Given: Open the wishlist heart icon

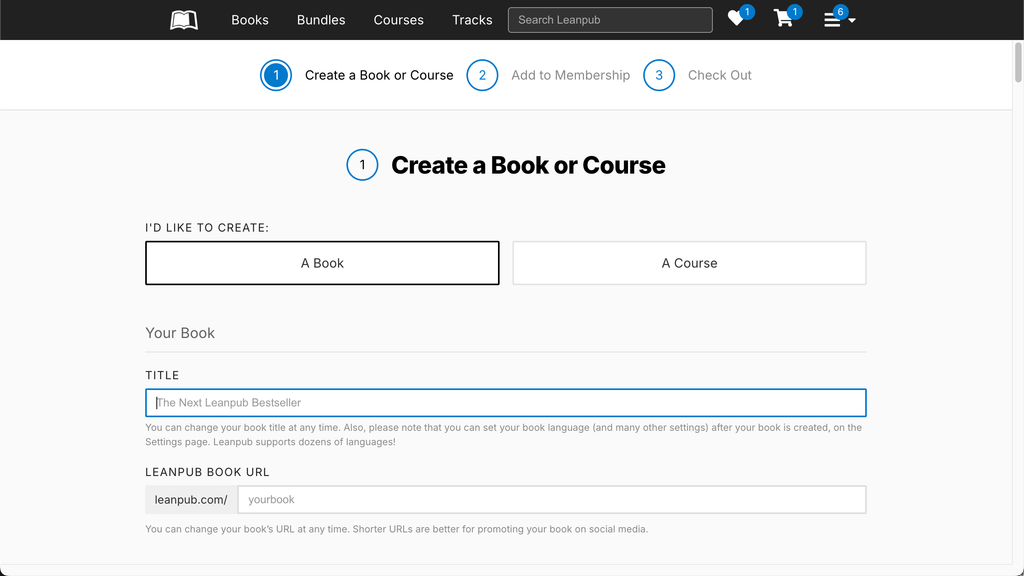Looking at the screenshot, I should [x=736, y=19].
